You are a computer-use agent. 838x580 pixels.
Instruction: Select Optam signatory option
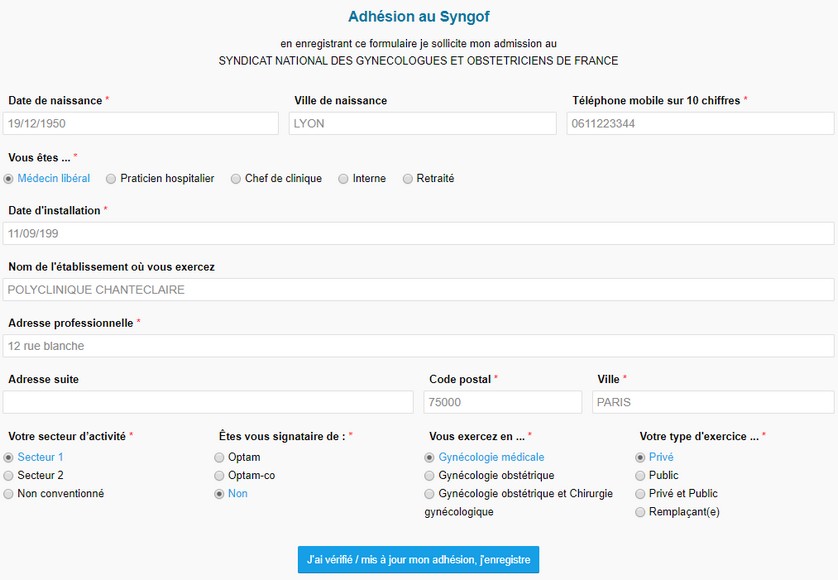pyautogui.click(x=219, y=458)
